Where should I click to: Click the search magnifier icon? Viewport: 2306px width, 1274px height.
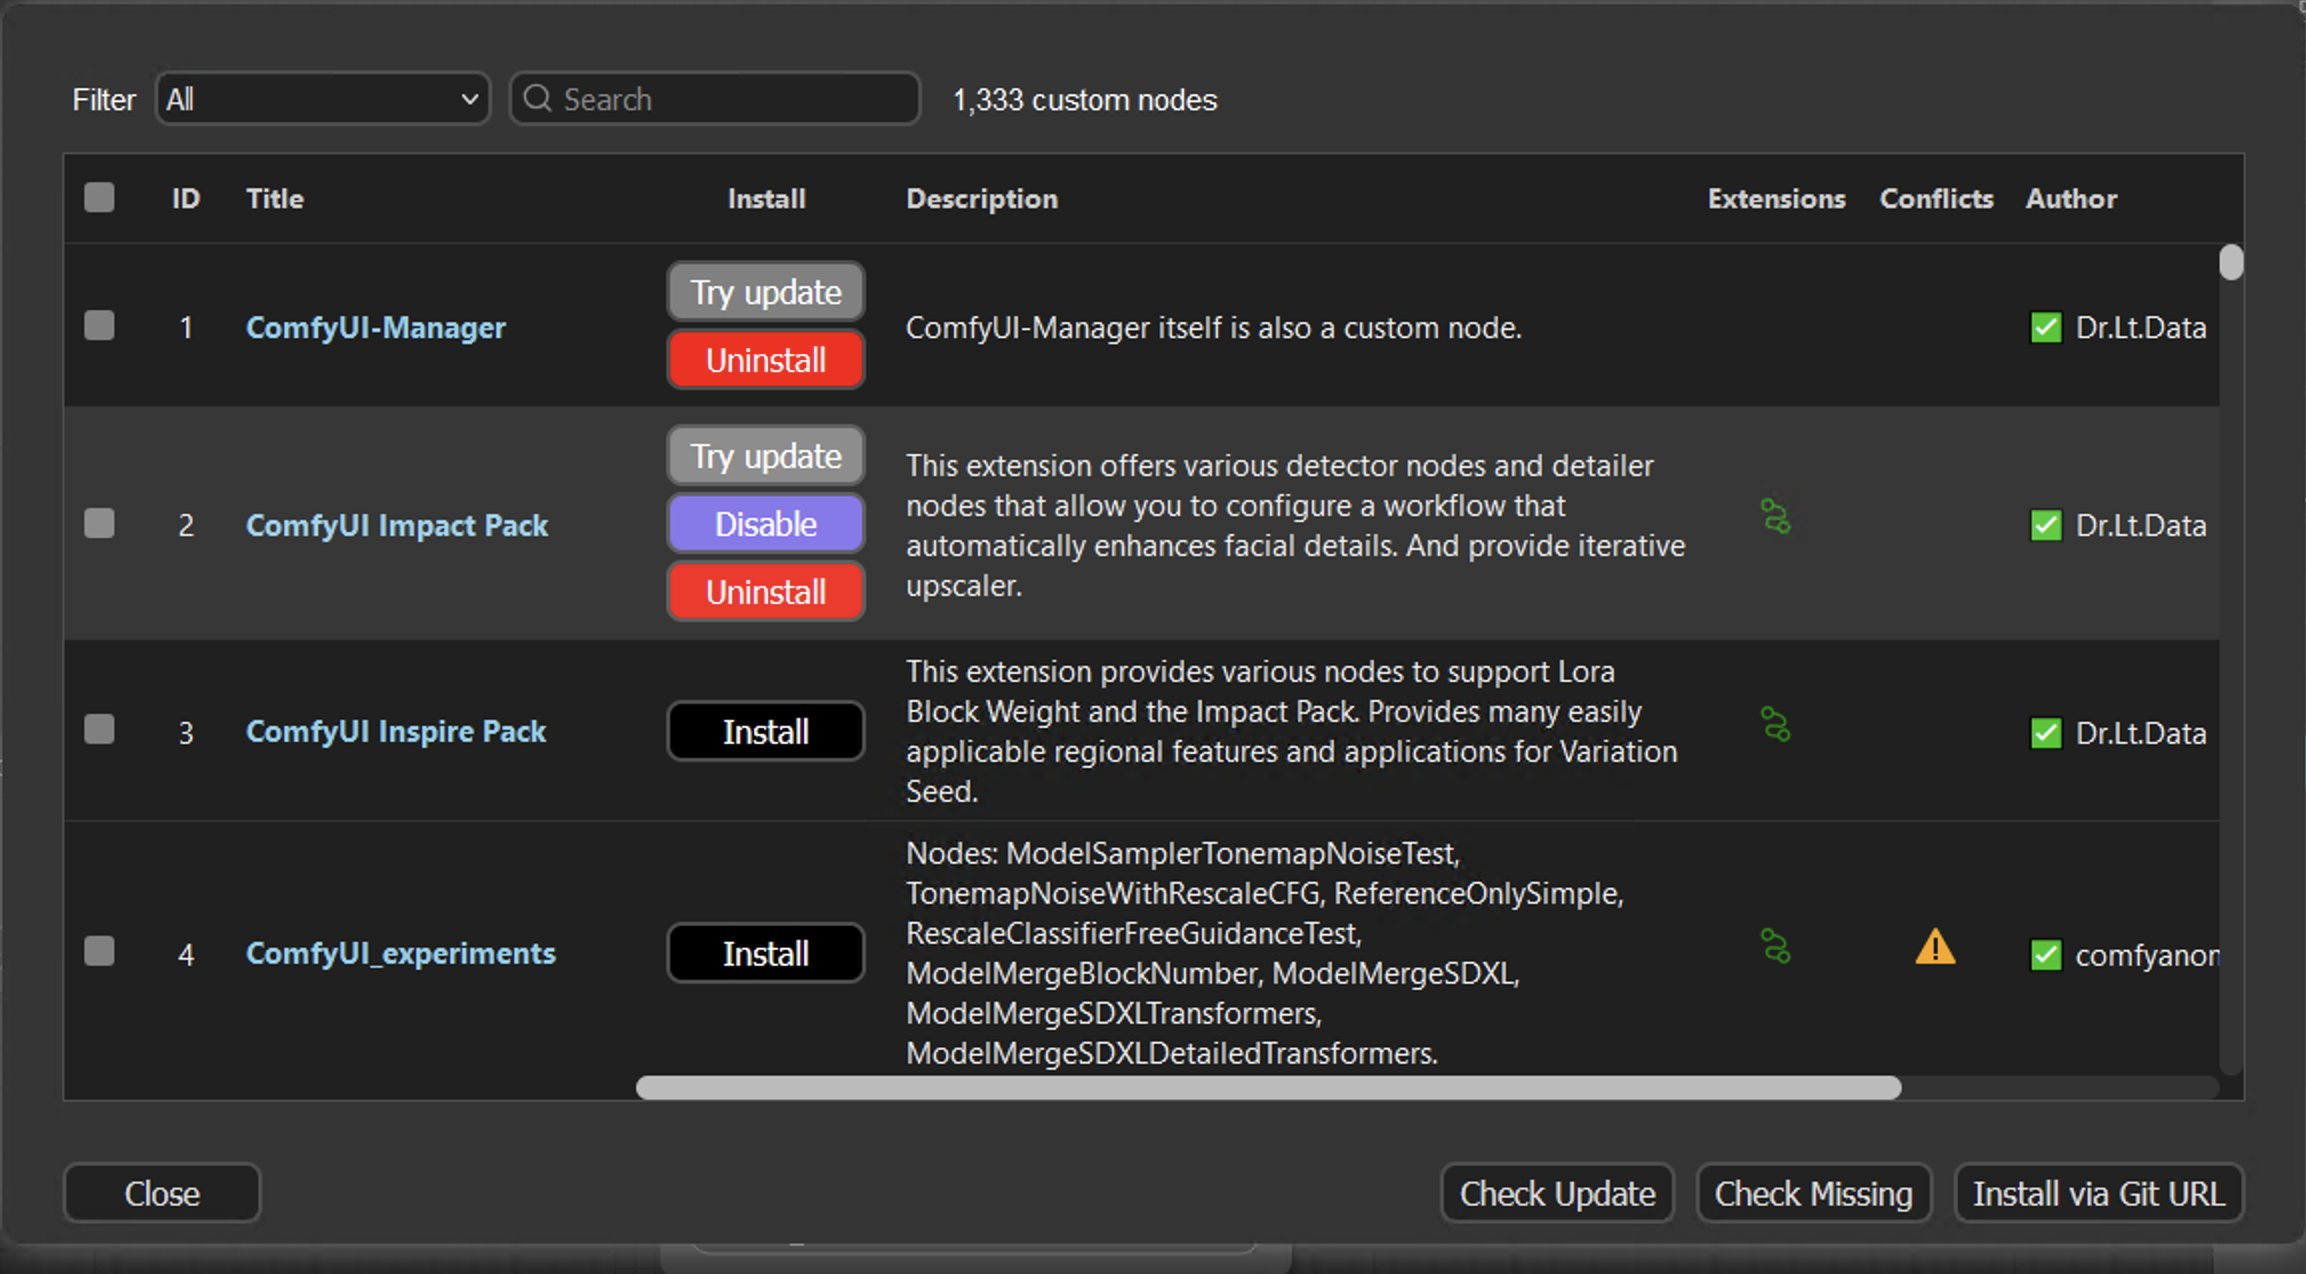pyautogui.click(x=537, y=98)
